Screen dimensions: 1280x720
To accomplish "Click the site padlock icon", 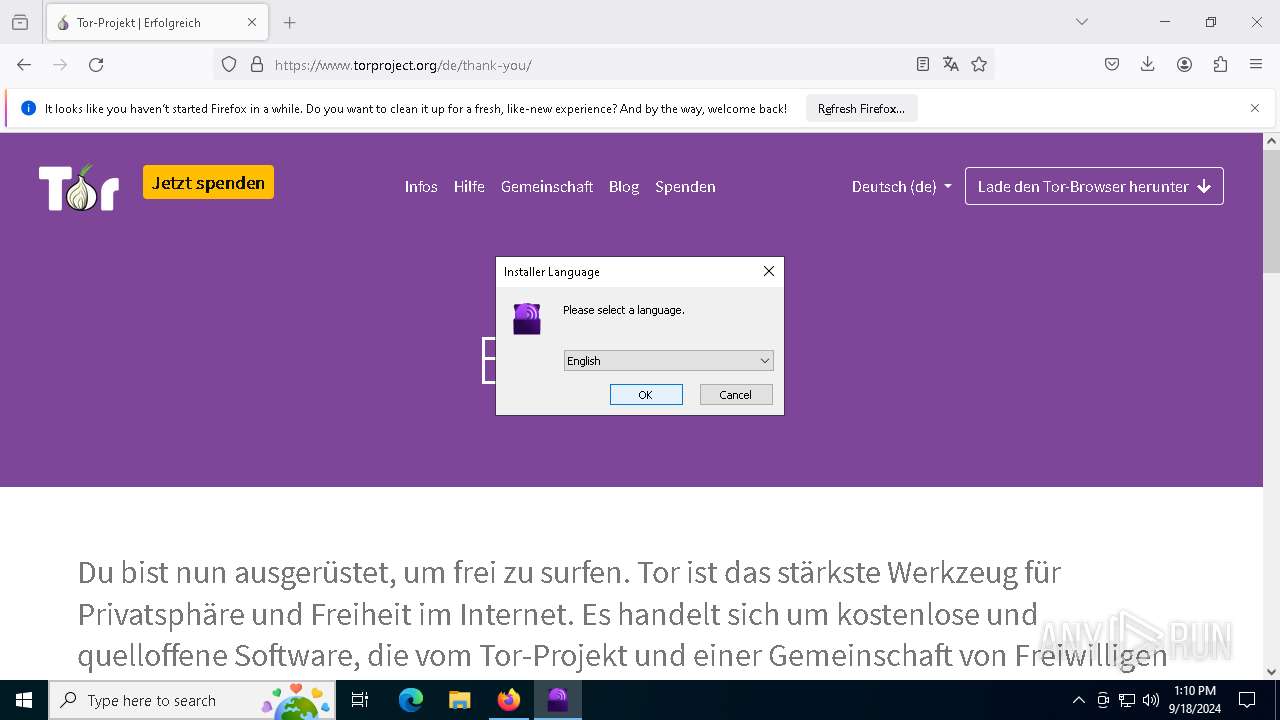I will point(257,65).
